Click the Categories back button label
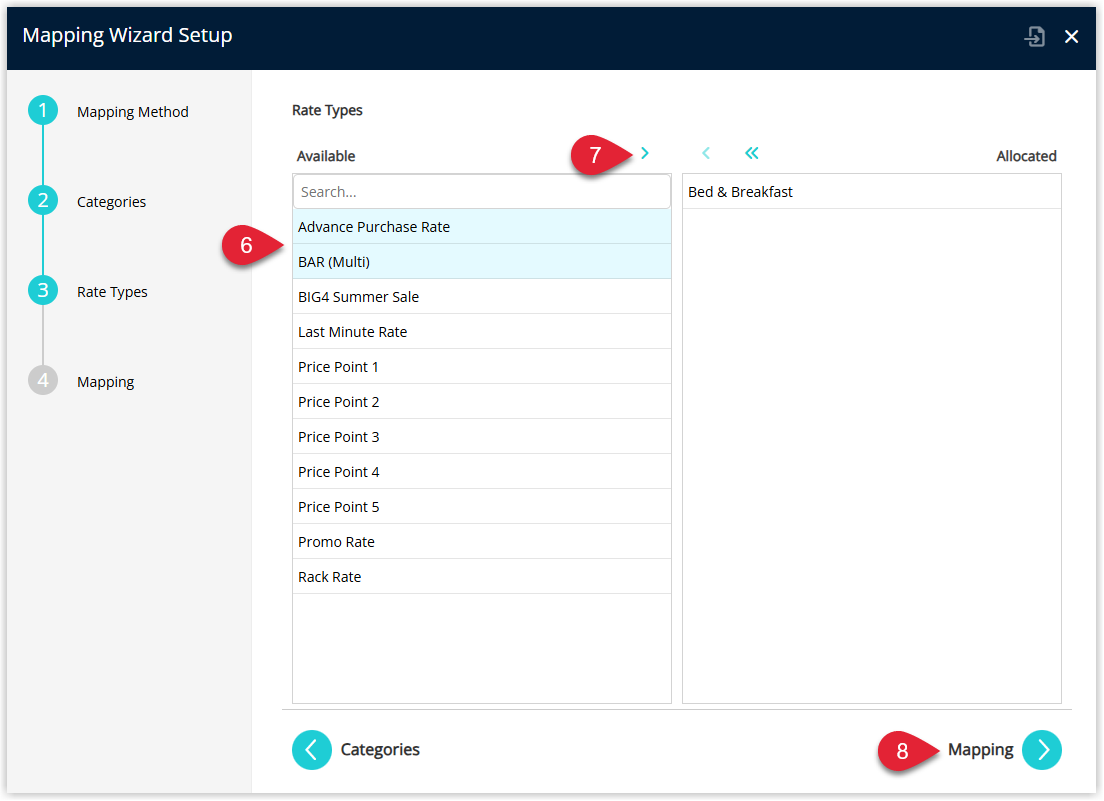The width and height of the screenshot is (1104, 801). click(380, 750)
